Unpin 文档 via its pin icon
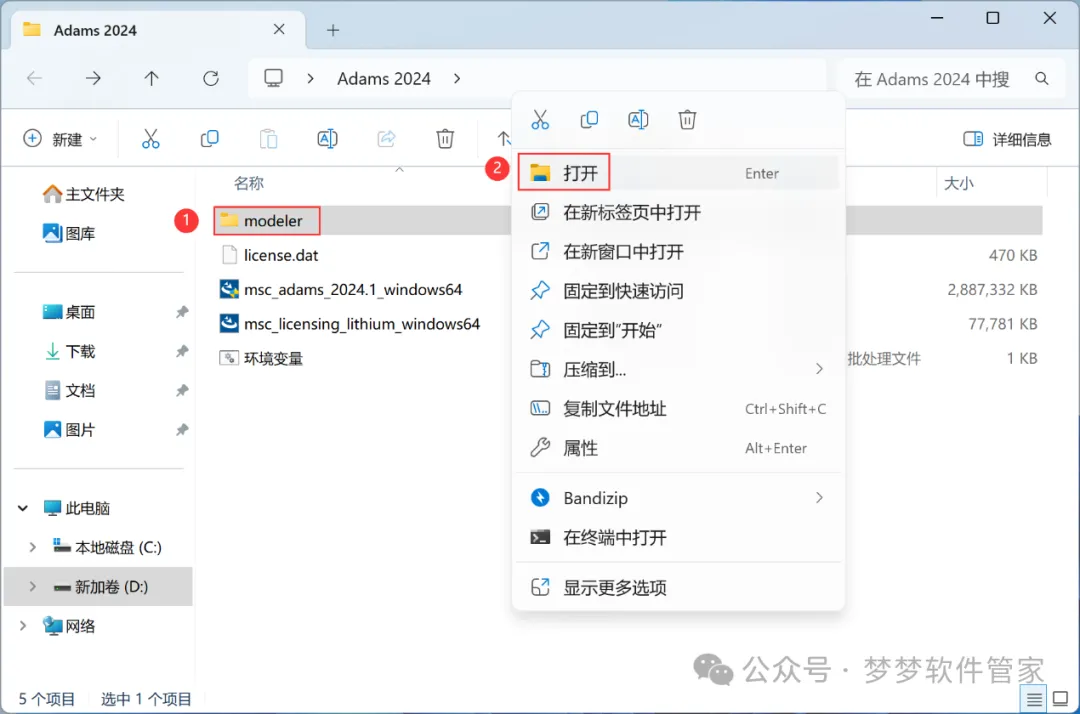 (182, 390)
